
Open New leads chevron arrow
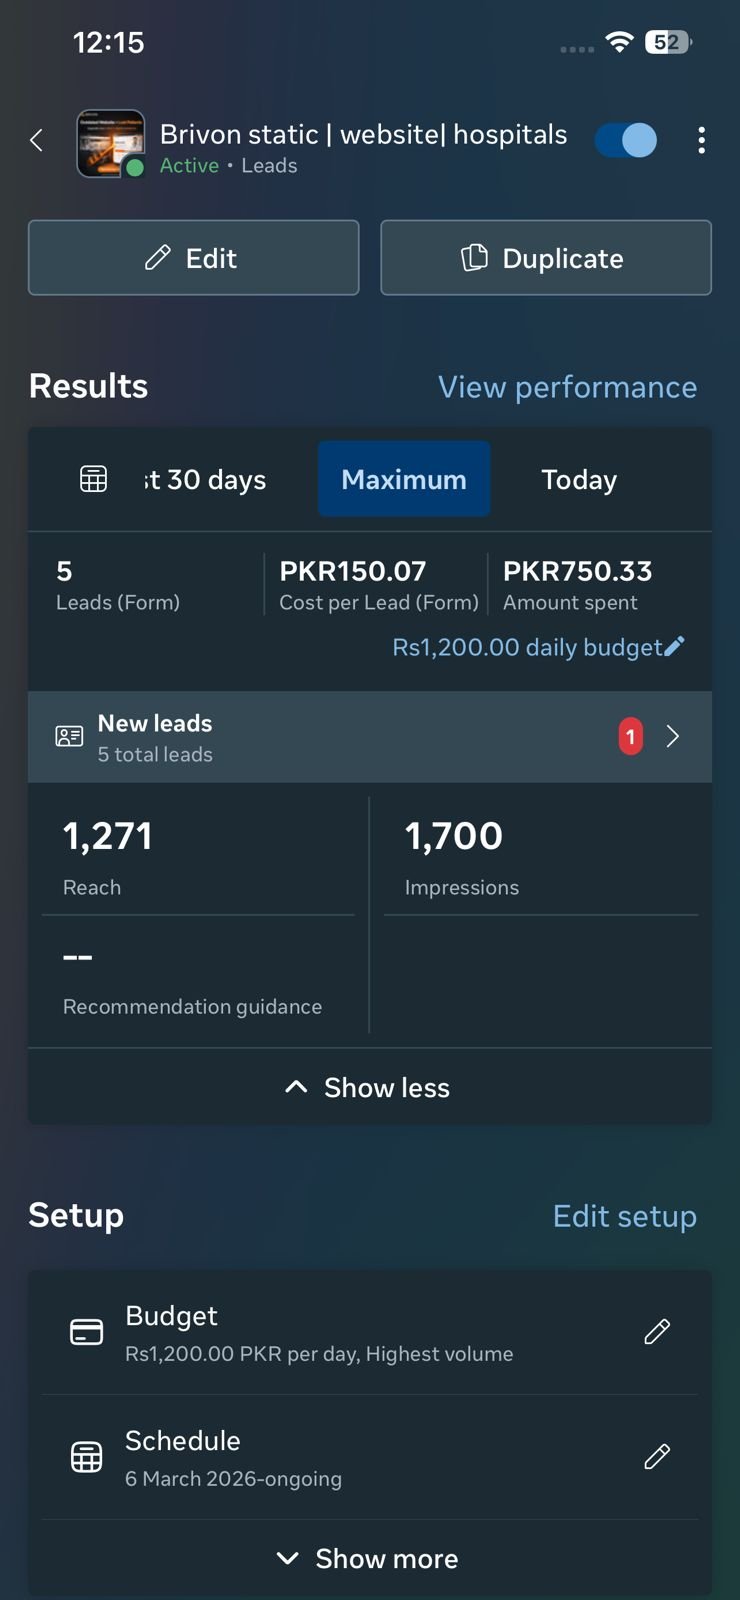(673, 737)
